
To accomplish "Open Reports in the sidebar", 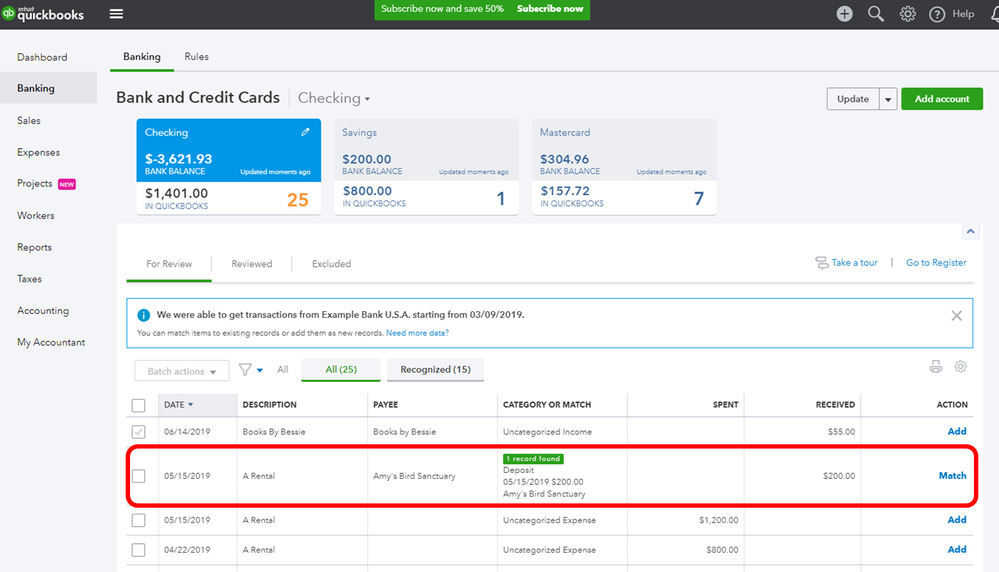I will tap(34, 247).
